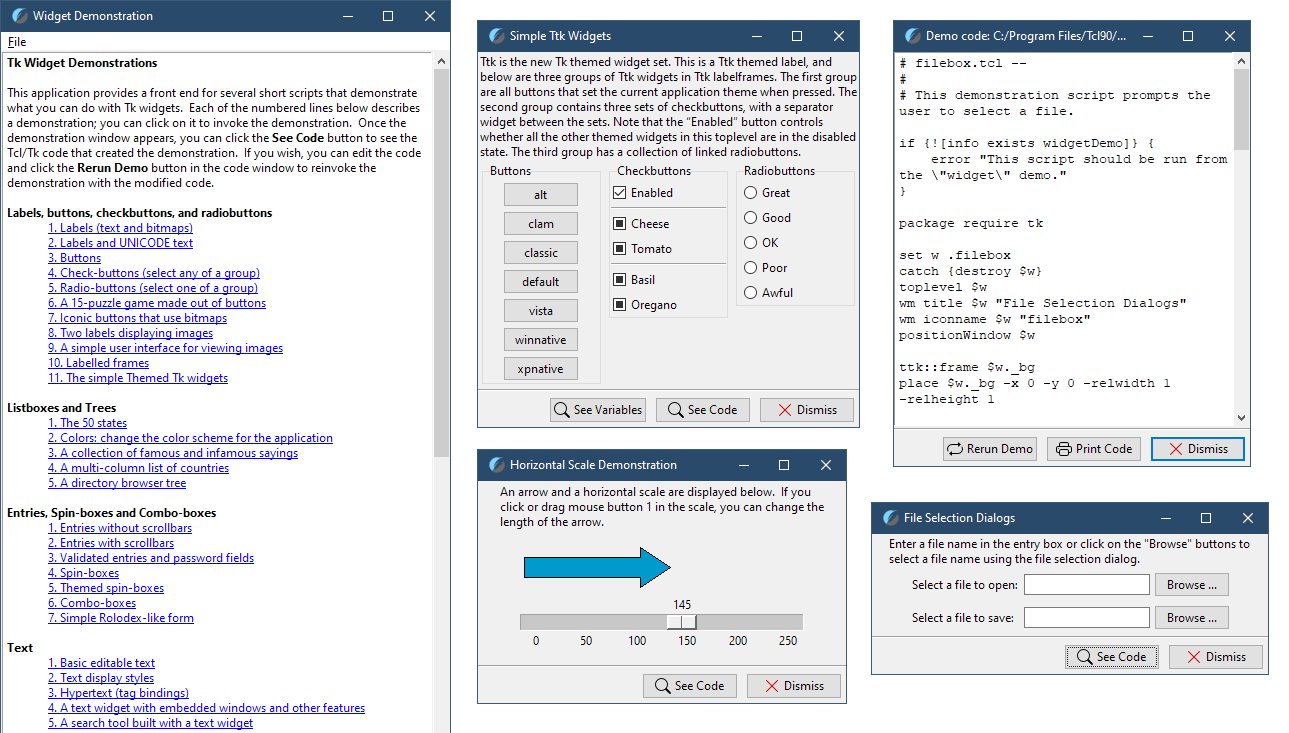The width and height of the screenshot is (1289, 733).
Task: Dismiss the Demo code window
Action: (1197, 449)
